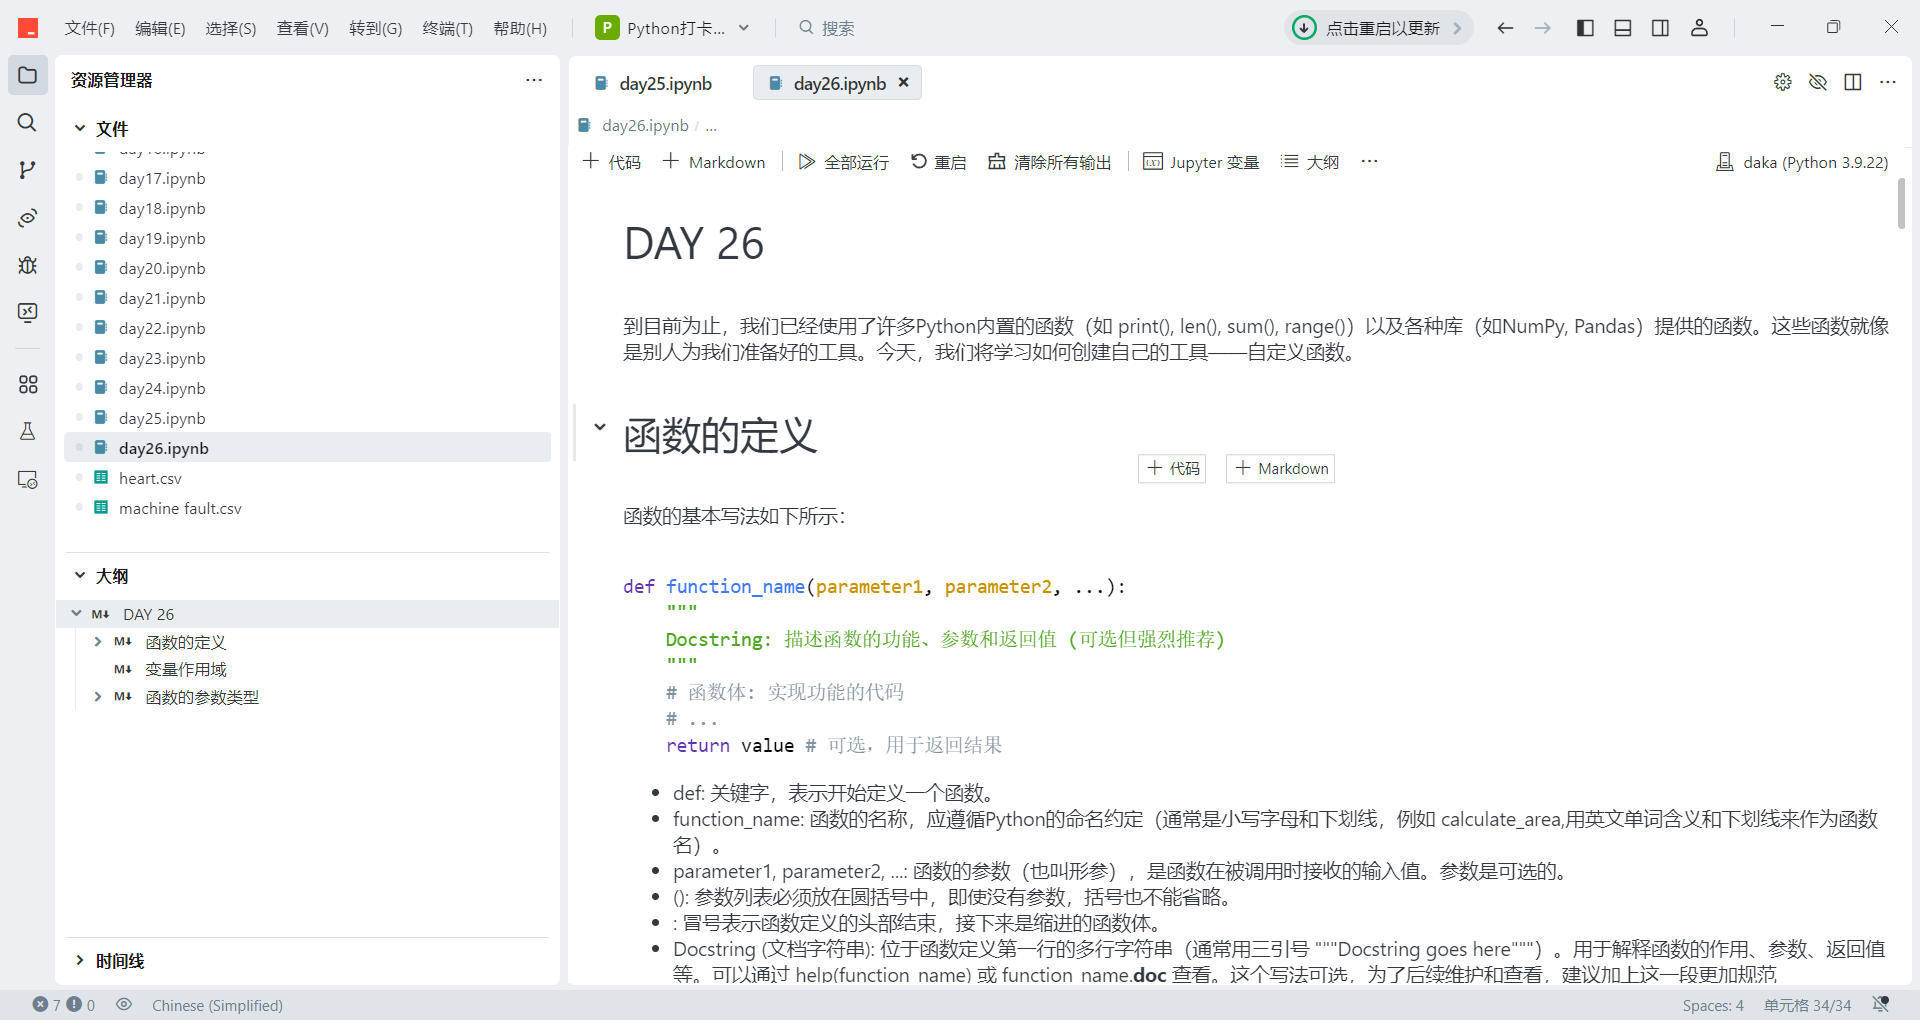This screenshot has height=1020, width=1920.
Task: Expand the 函数的定义 outline item
Action: [98, 641]
